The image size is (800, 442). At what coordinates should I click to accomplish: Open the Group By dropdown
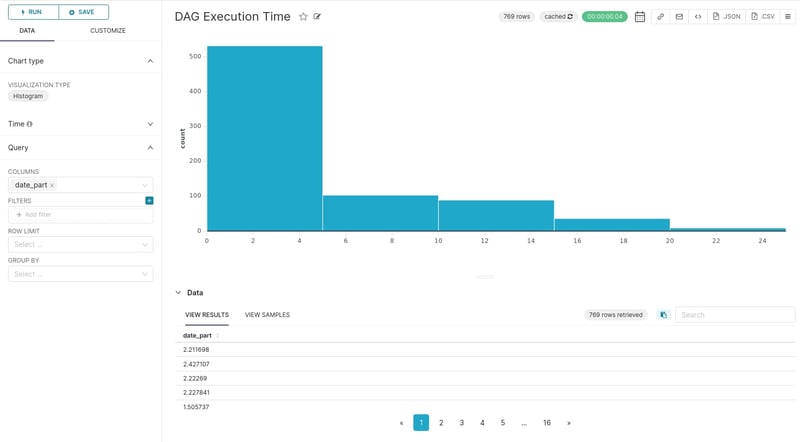(80, 274)
